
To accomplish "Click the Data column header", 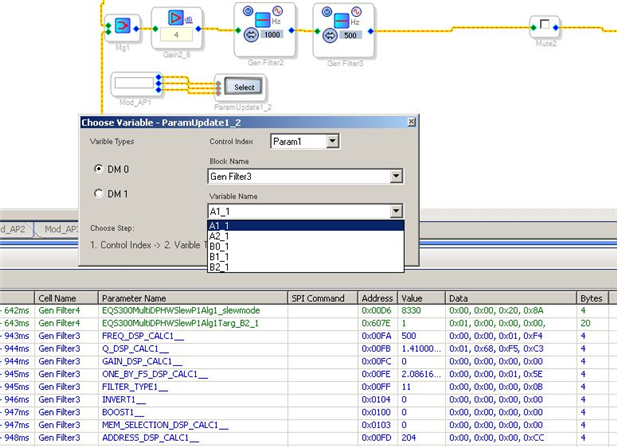I will tap(511, 298).
